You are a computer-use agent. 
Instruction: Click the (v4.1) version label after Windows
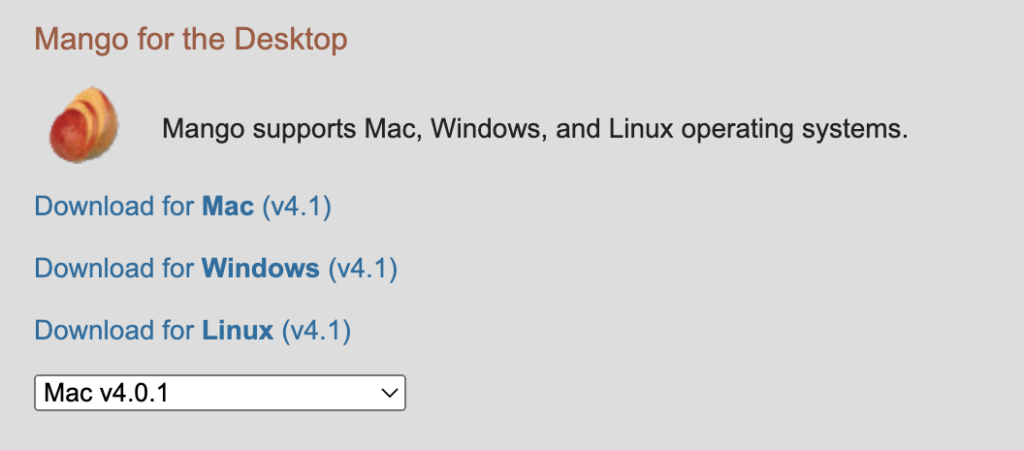(x=362, y=268)
